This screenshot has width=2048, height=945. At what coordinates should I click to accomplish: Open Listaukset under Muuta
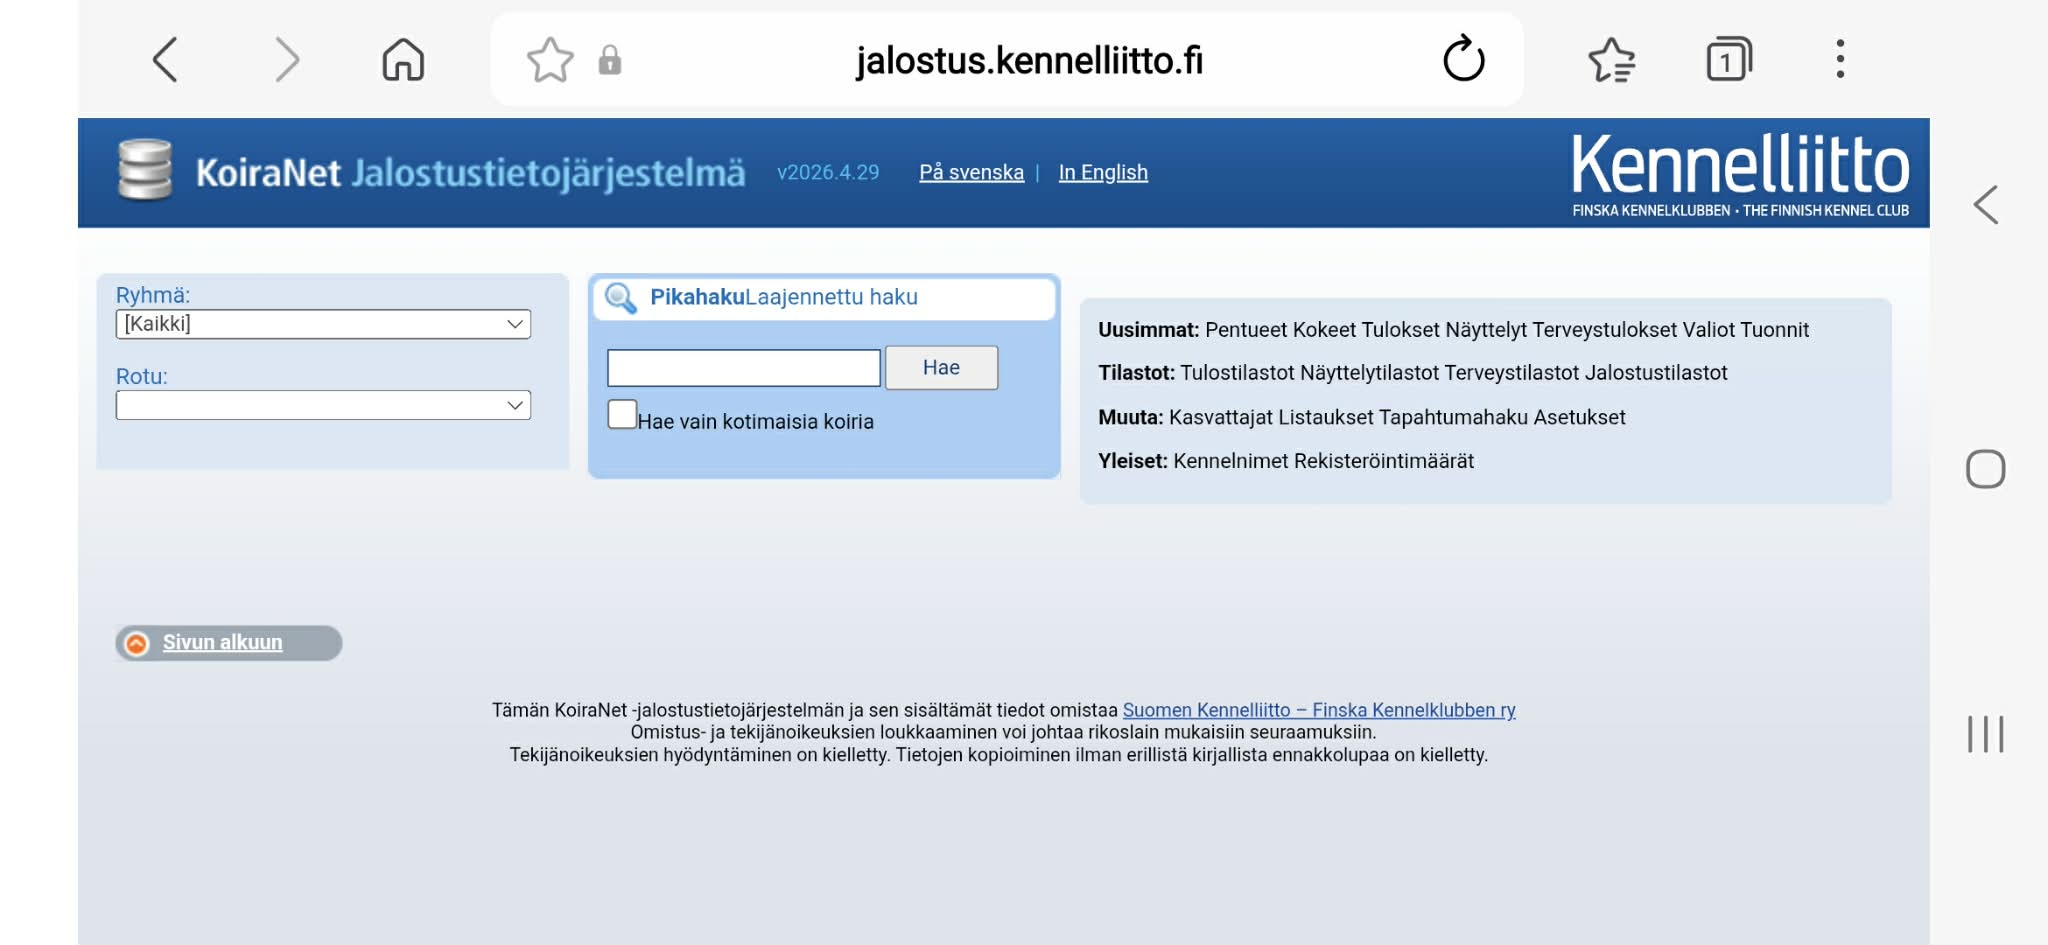1327,417
